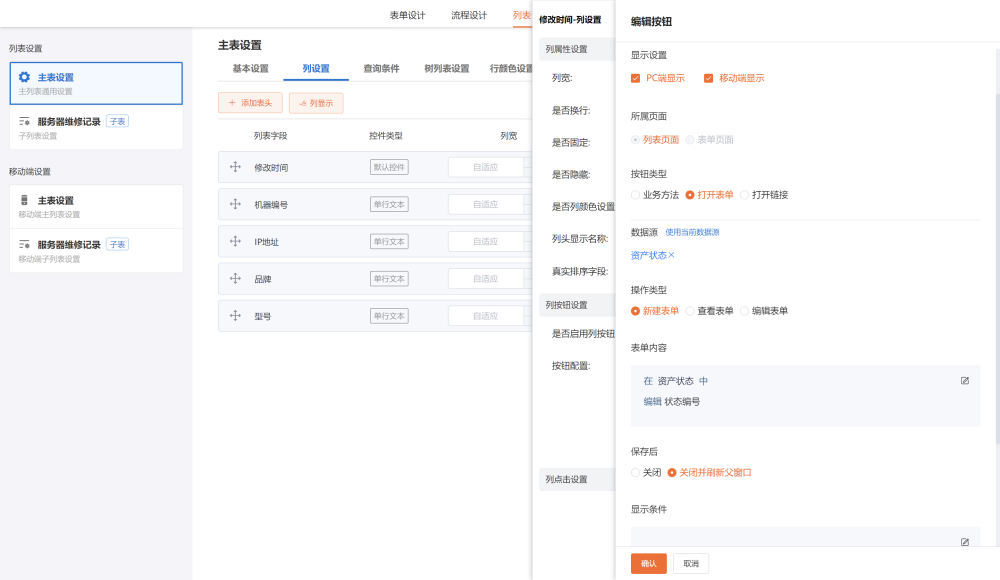Toggle the PC端显示 checkbox

(636, 78)
